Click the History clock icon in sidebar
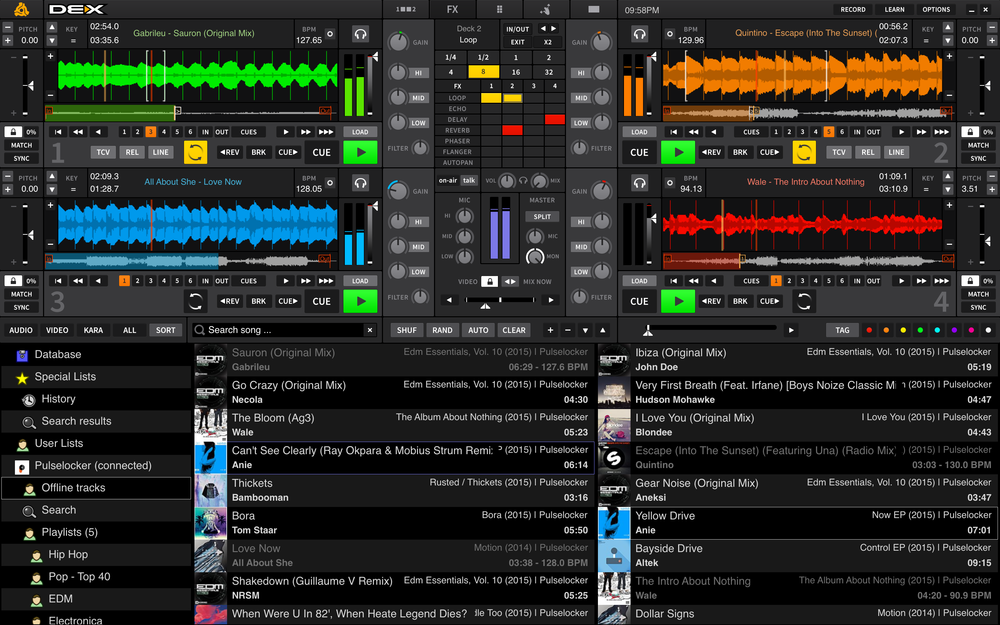The height and width of the screenshot is (625, 1000). (29, 399)
